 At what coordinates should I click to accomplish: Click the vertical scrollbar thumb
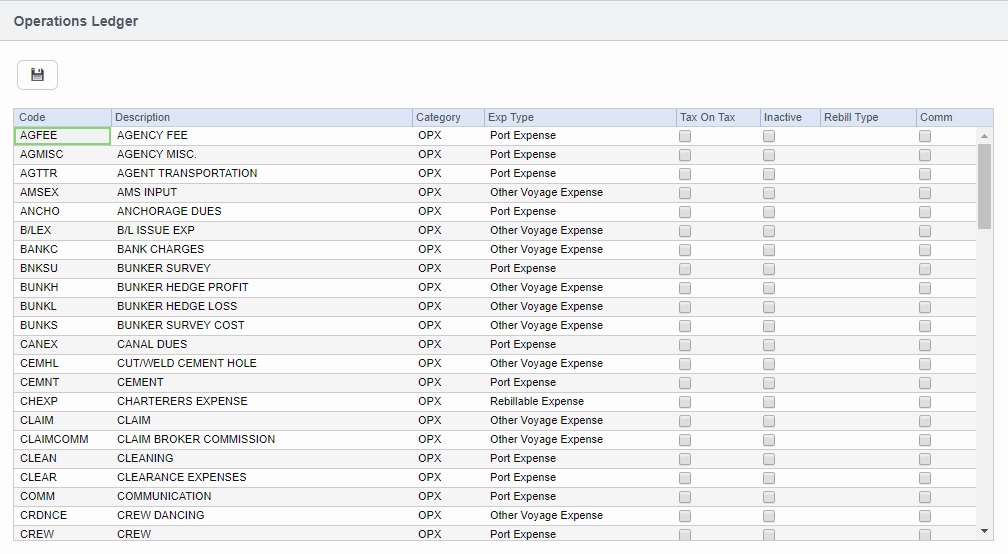click(x=984, y=186)
